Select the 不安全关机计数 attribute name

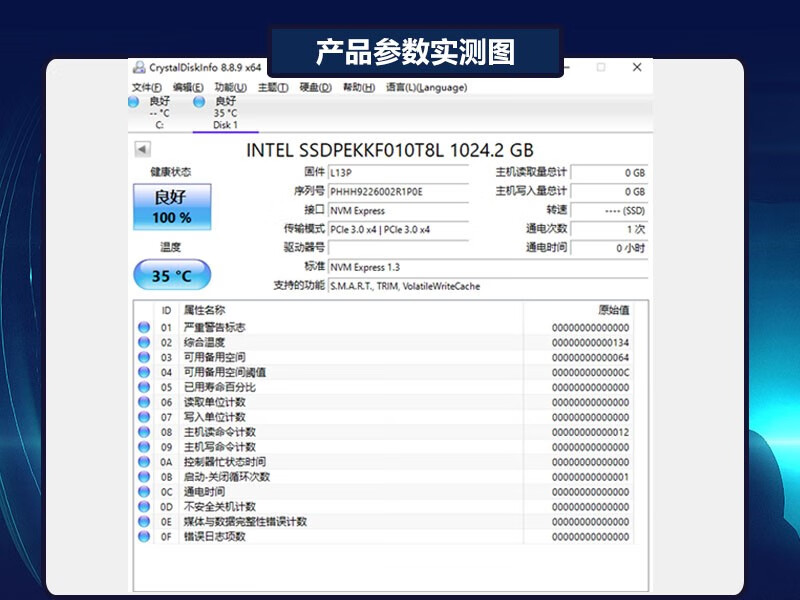[220, 507]
